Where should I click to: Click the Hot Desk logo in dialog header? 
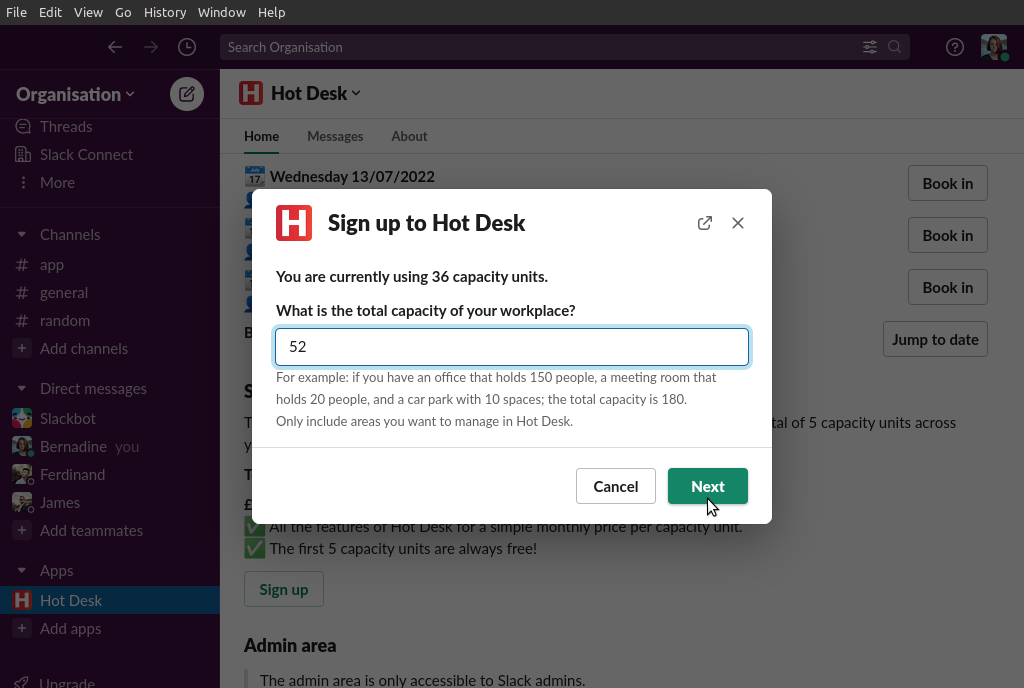click(x=294, y=223)
